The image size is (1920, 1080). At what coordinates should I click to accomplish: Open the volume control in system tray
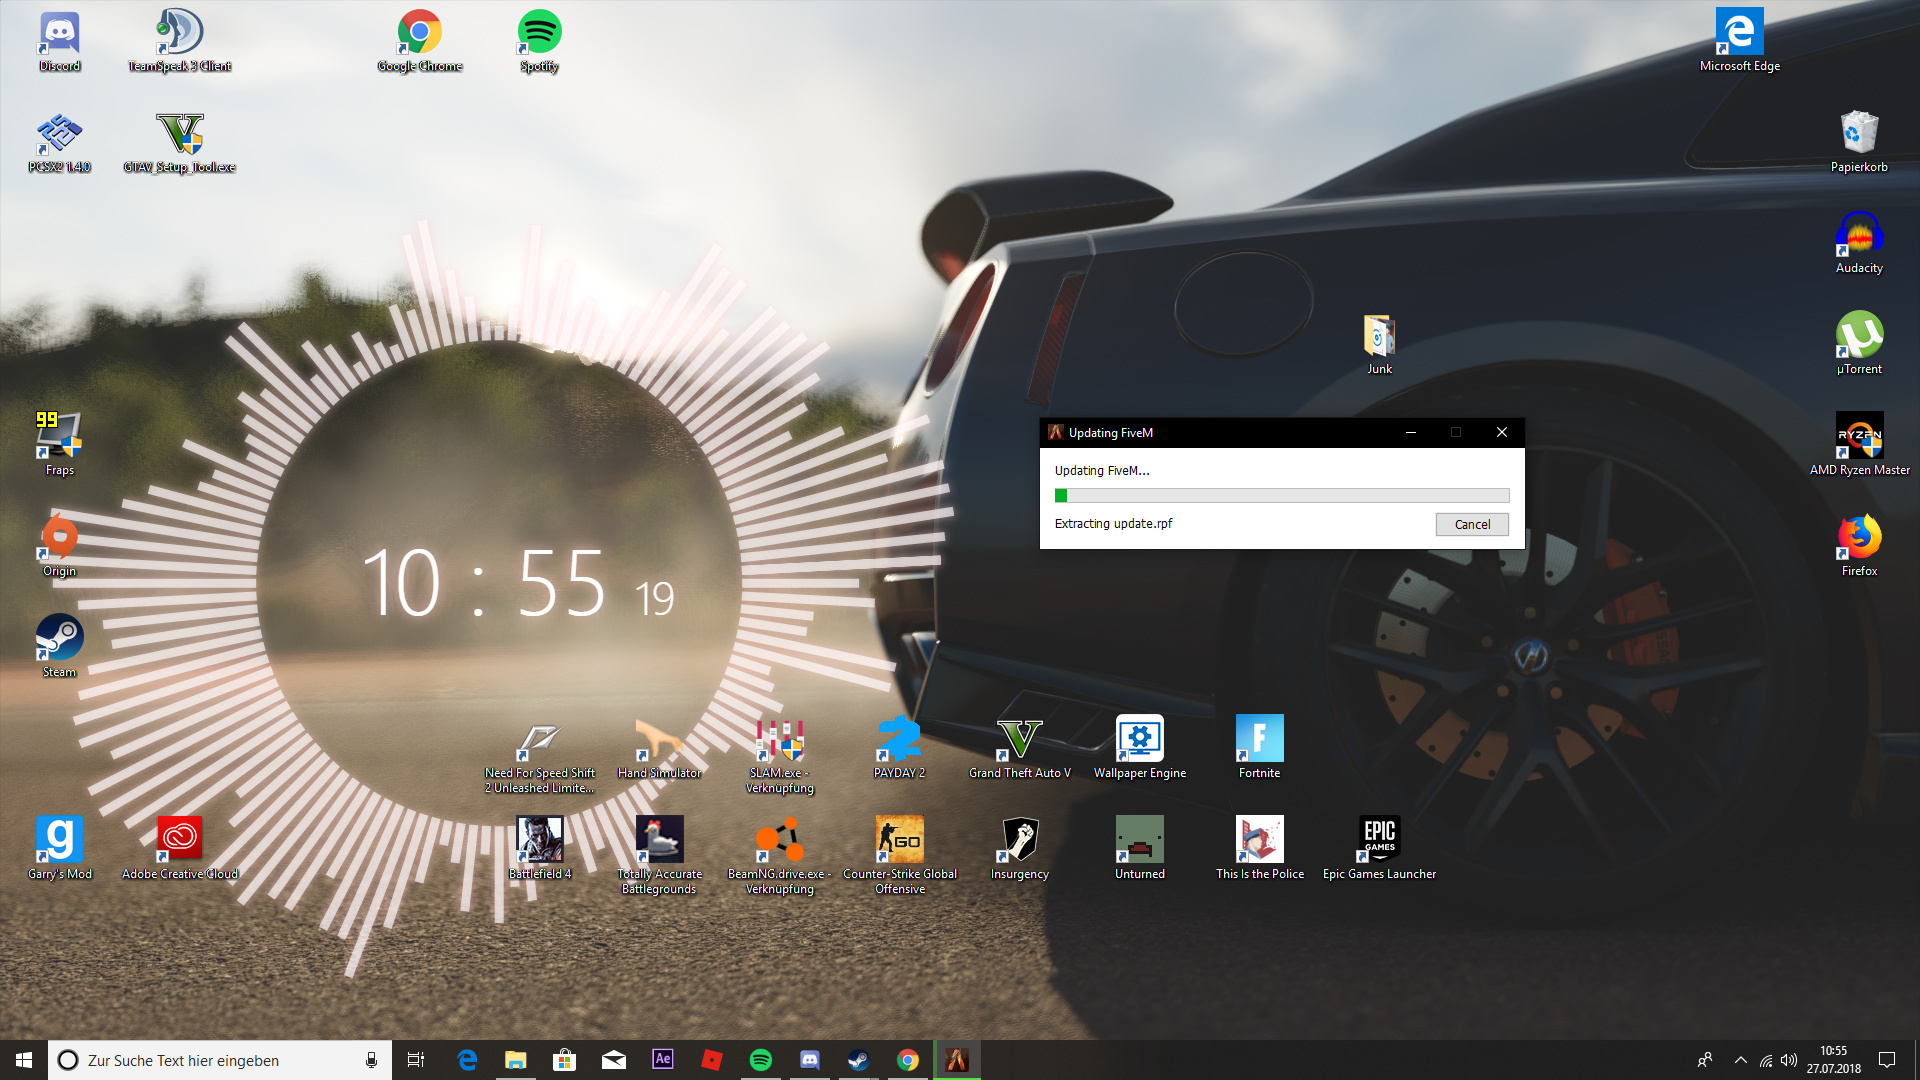pos(1789,1060)
